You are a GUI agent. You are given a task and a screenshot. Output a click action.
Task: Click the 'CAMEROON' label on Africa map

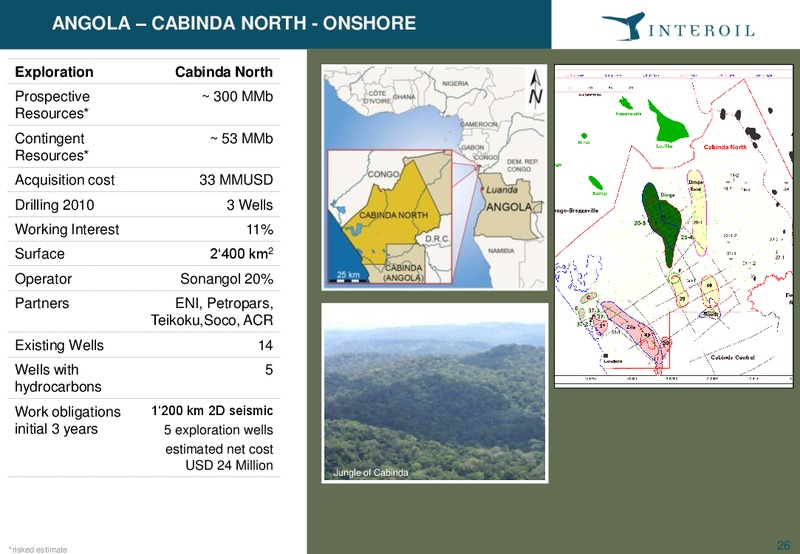(x=479, y=124)
